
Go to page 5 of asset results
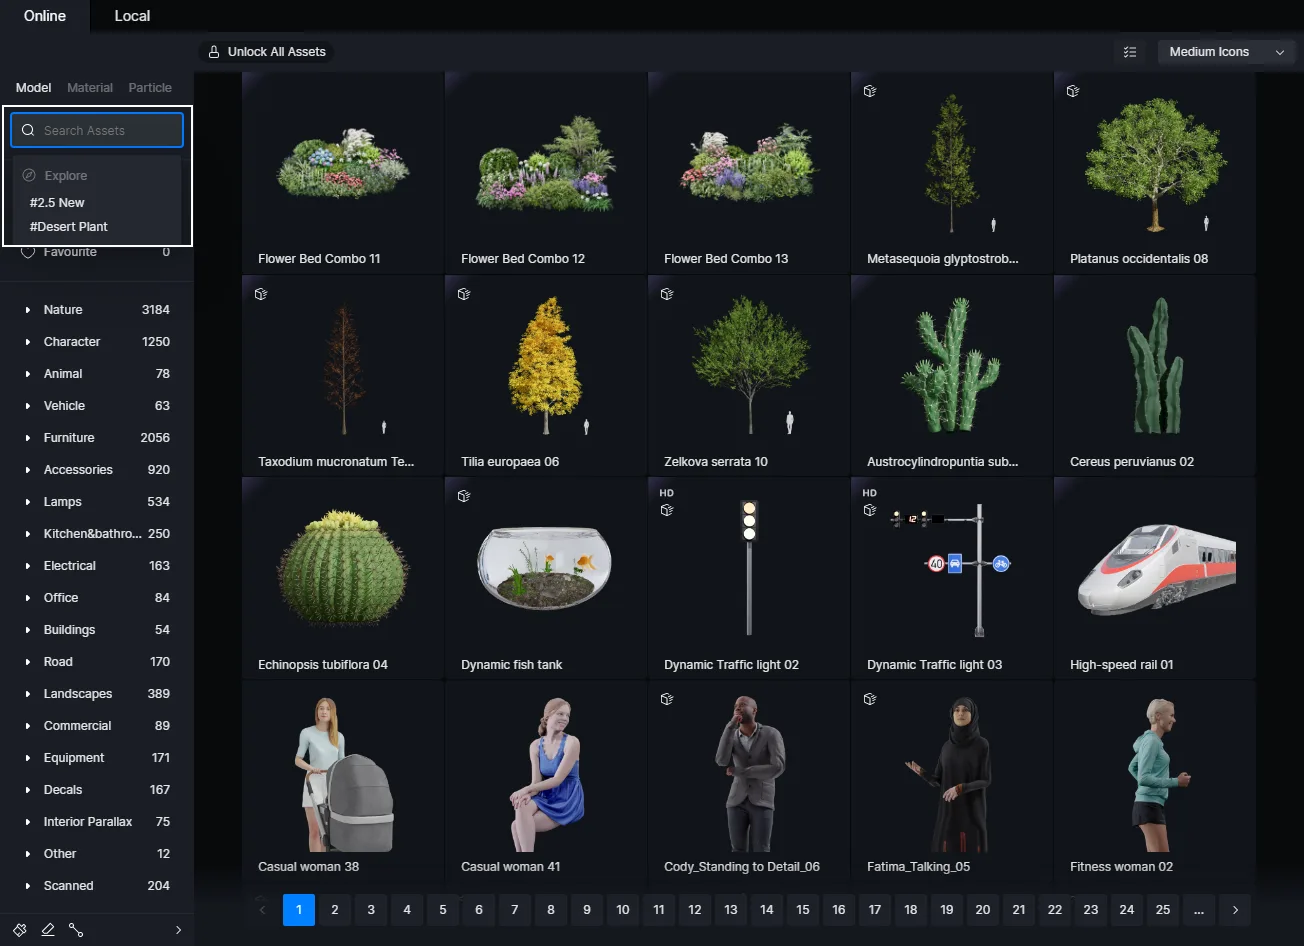pyautogui.click(x=442, y=910)
